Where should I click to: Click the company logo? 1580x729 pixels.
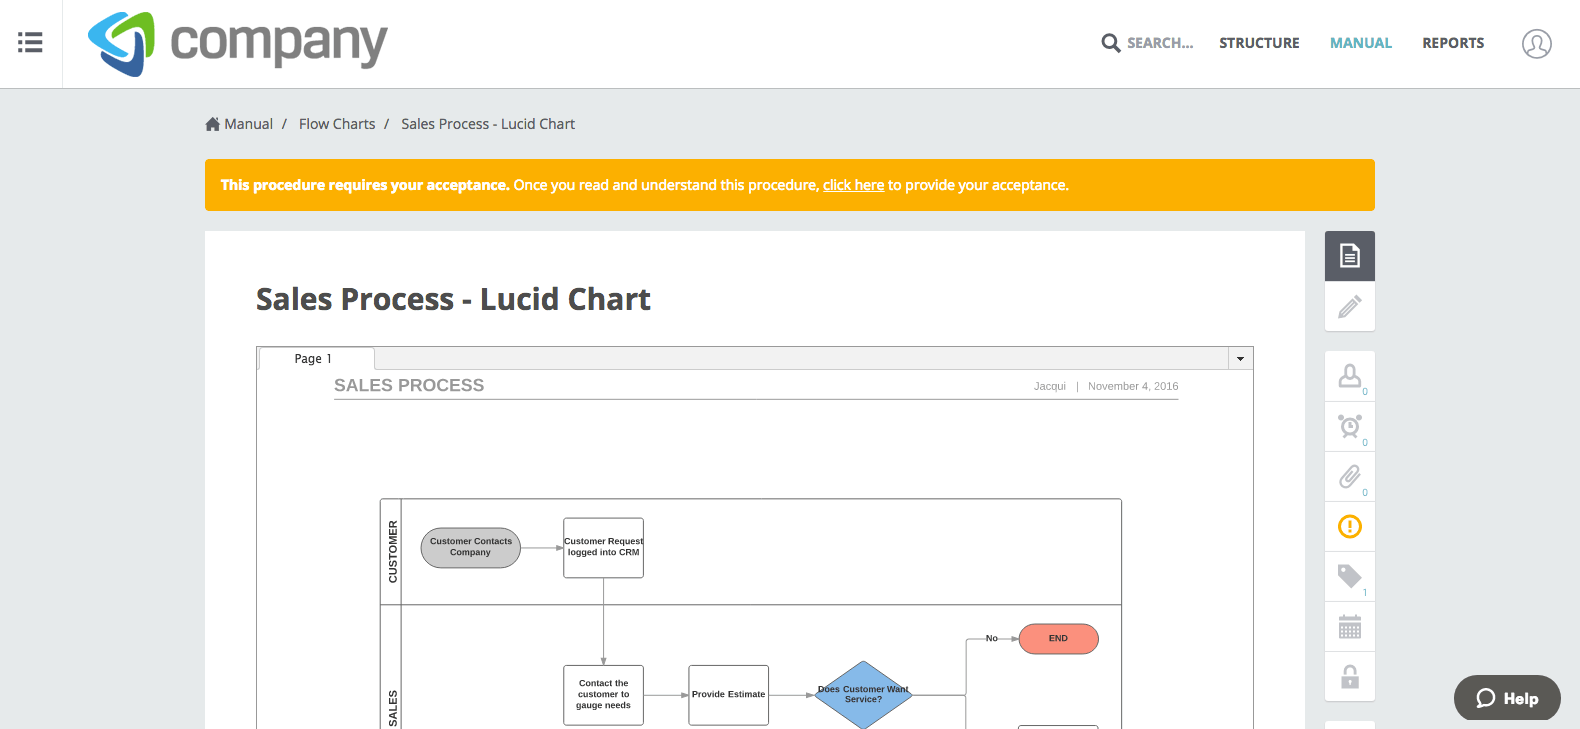pos(237,44)
